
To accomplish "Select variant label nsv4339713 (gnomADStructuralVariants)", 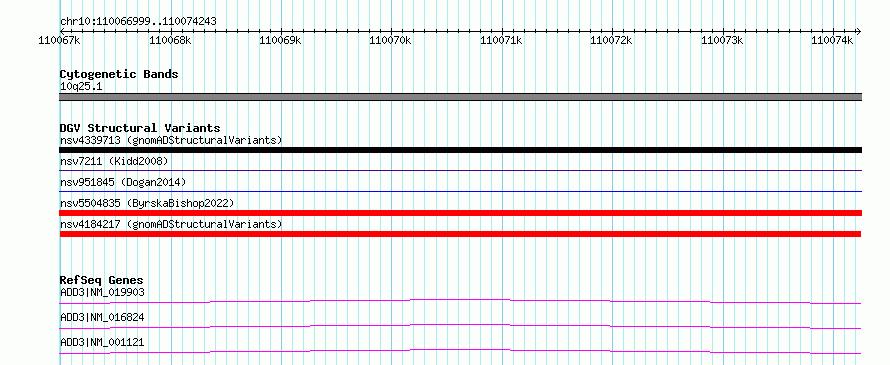I will tap(171, 140).
